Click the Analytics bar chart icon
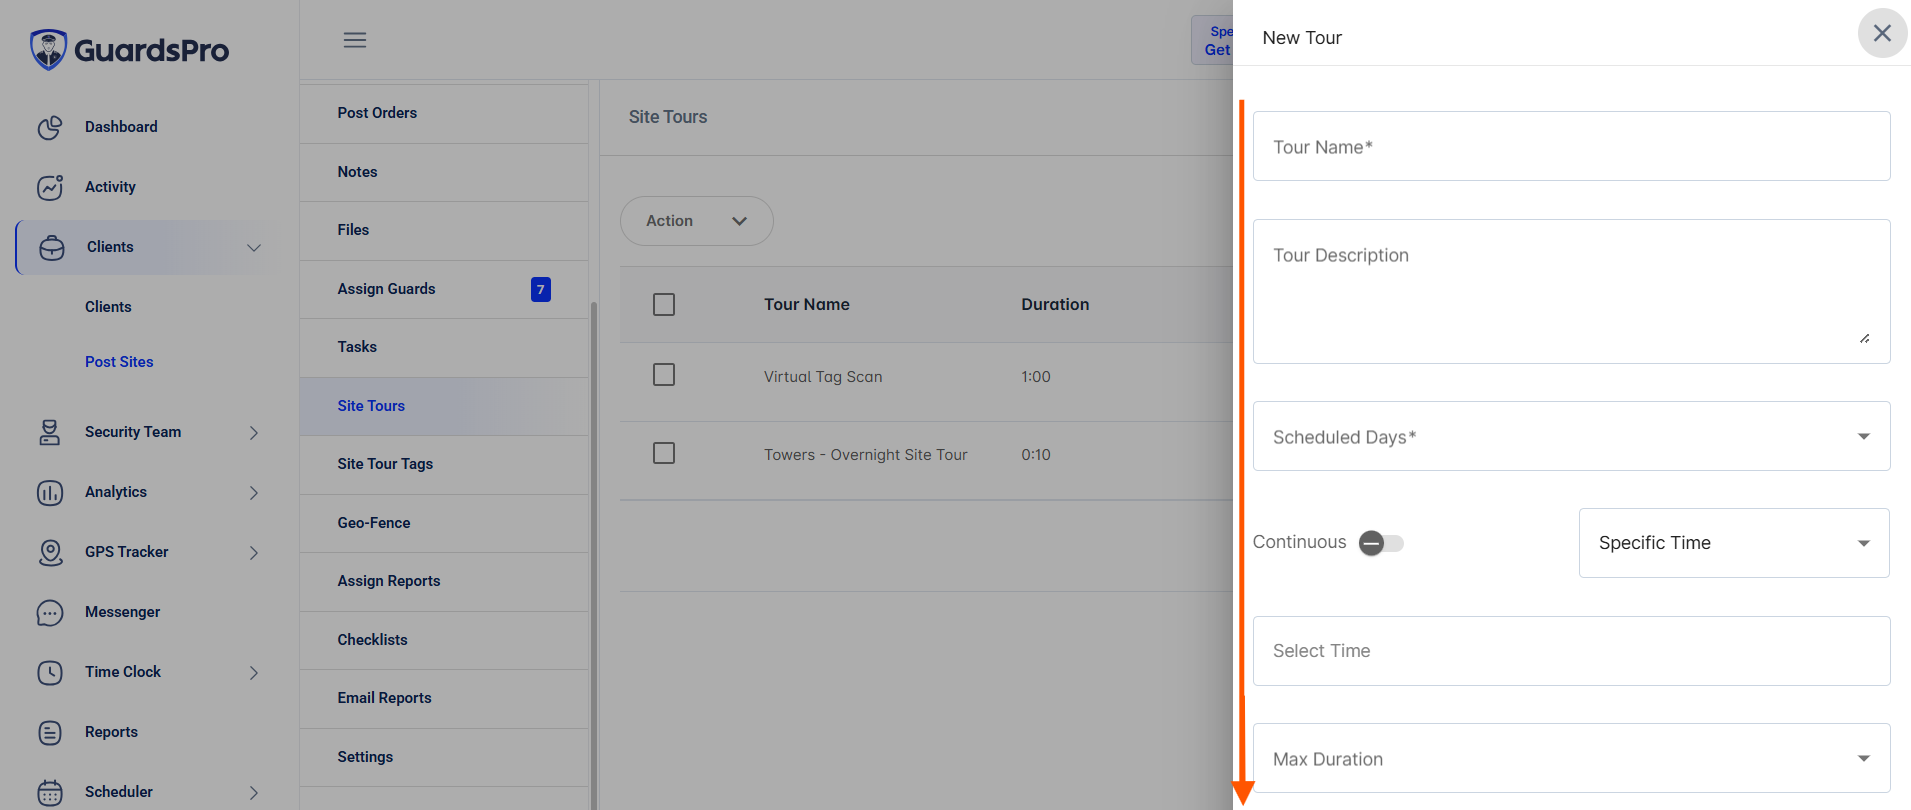1911x810 pixels. [50, 492]
